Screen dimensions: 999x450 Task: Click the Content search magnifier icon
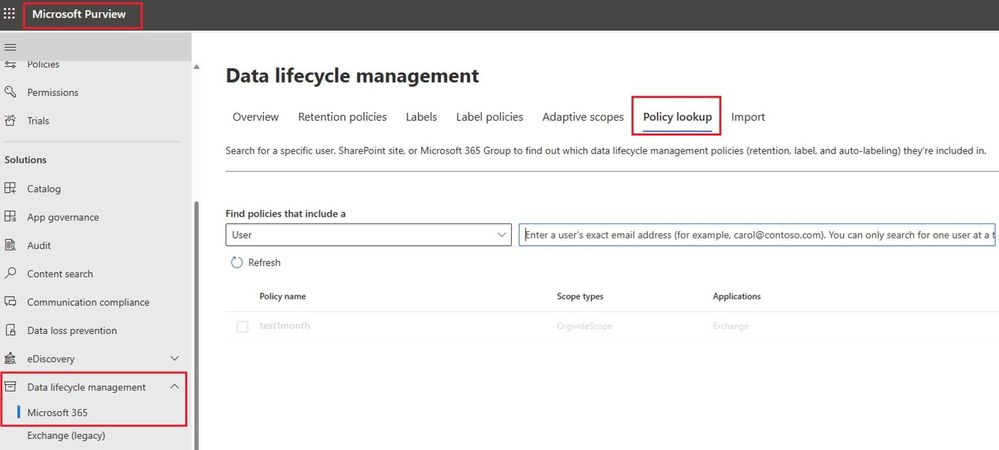pos(11,273)
